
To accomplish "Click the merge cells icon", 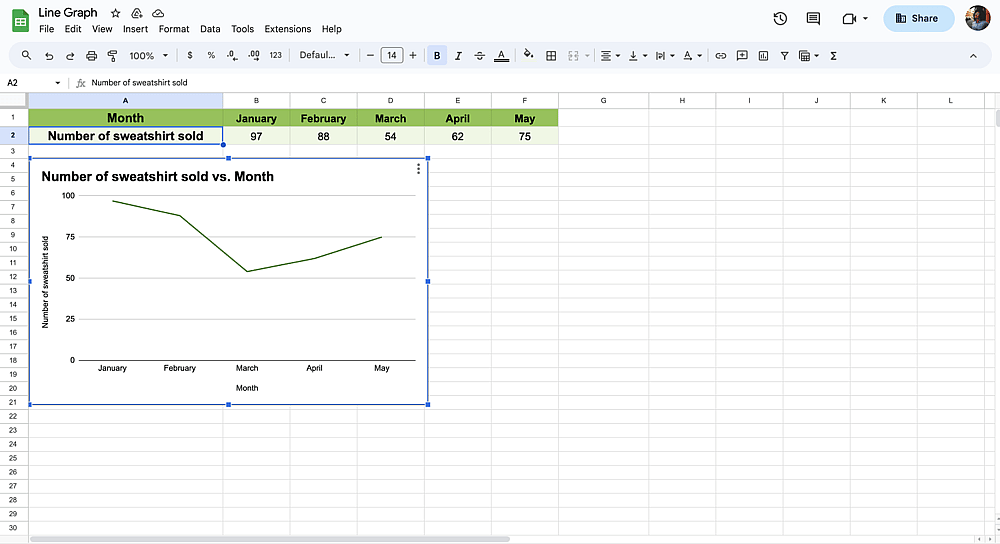I will [573, 56].
